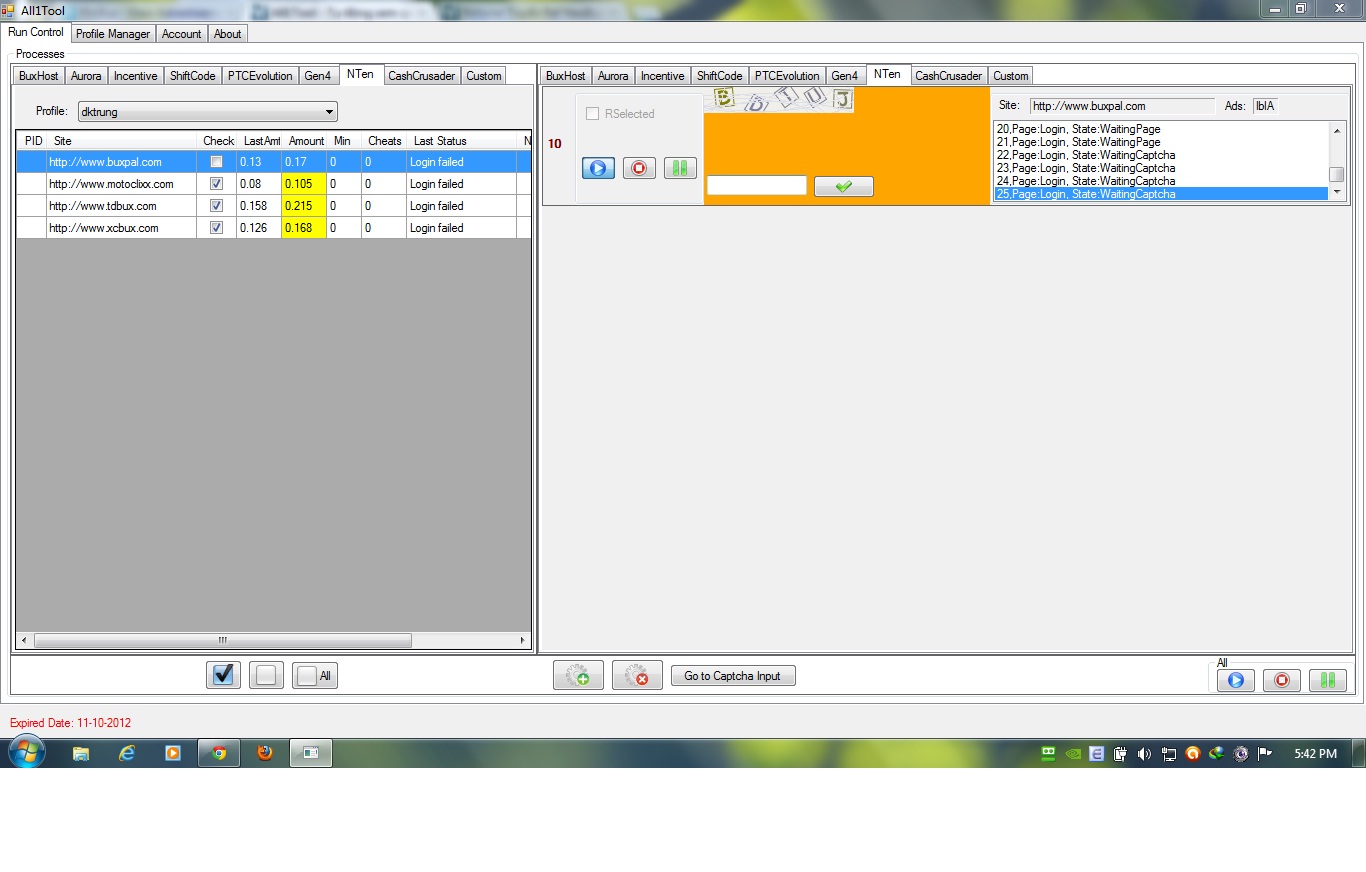Viewport: 1366px width, 872px height.
Task: Submit the captcha with the green checkmark button
Action: (x=843, y=186)
